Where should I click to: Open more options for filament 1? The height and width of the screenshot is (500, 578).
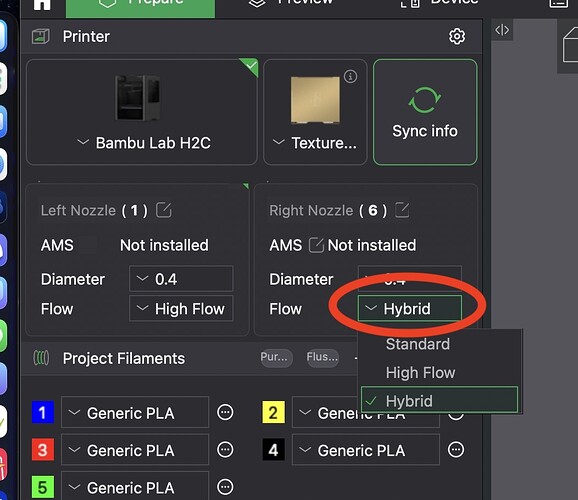225,412
